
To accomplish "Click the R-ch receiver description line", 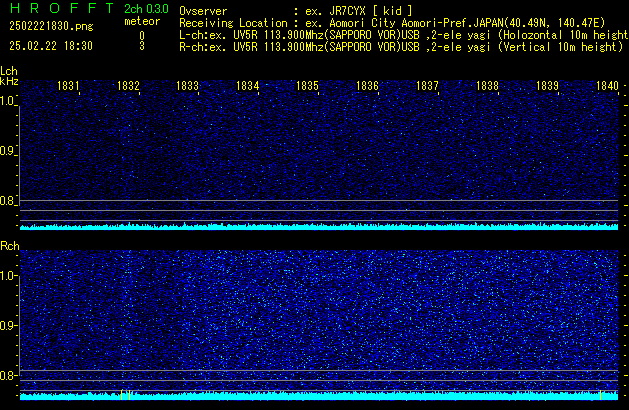I will (x=401, y=47).
